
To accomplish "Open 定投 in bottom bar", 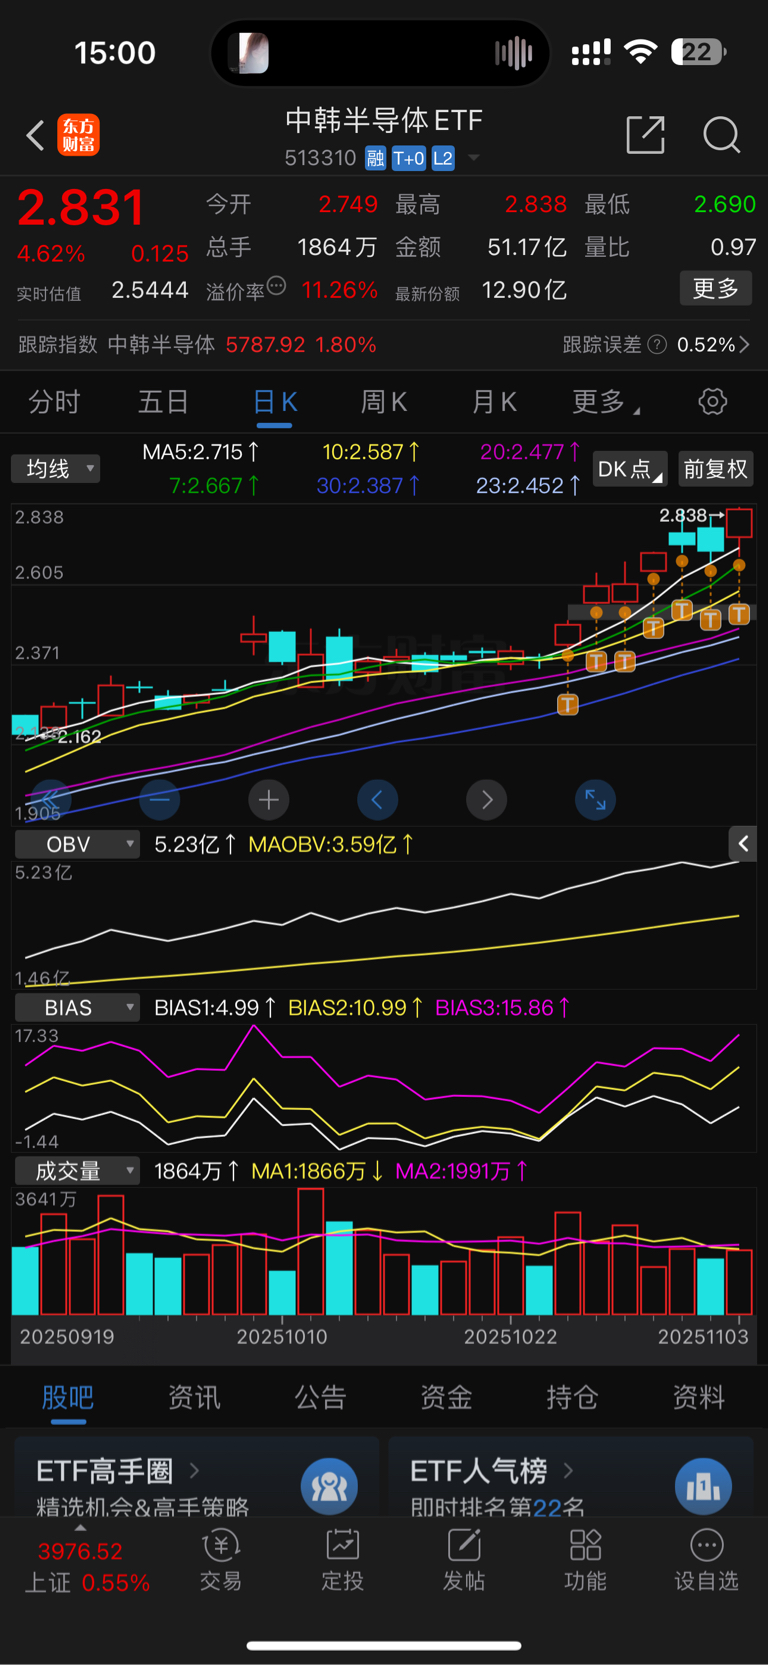I will (342, 1560).
